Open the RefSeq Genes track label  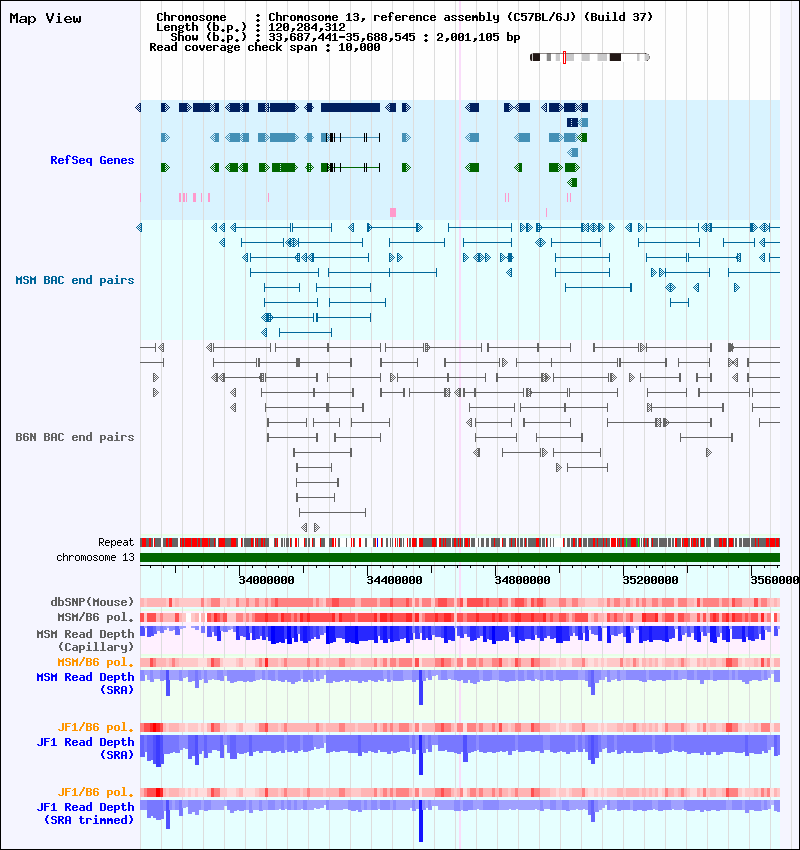(92, 160)
